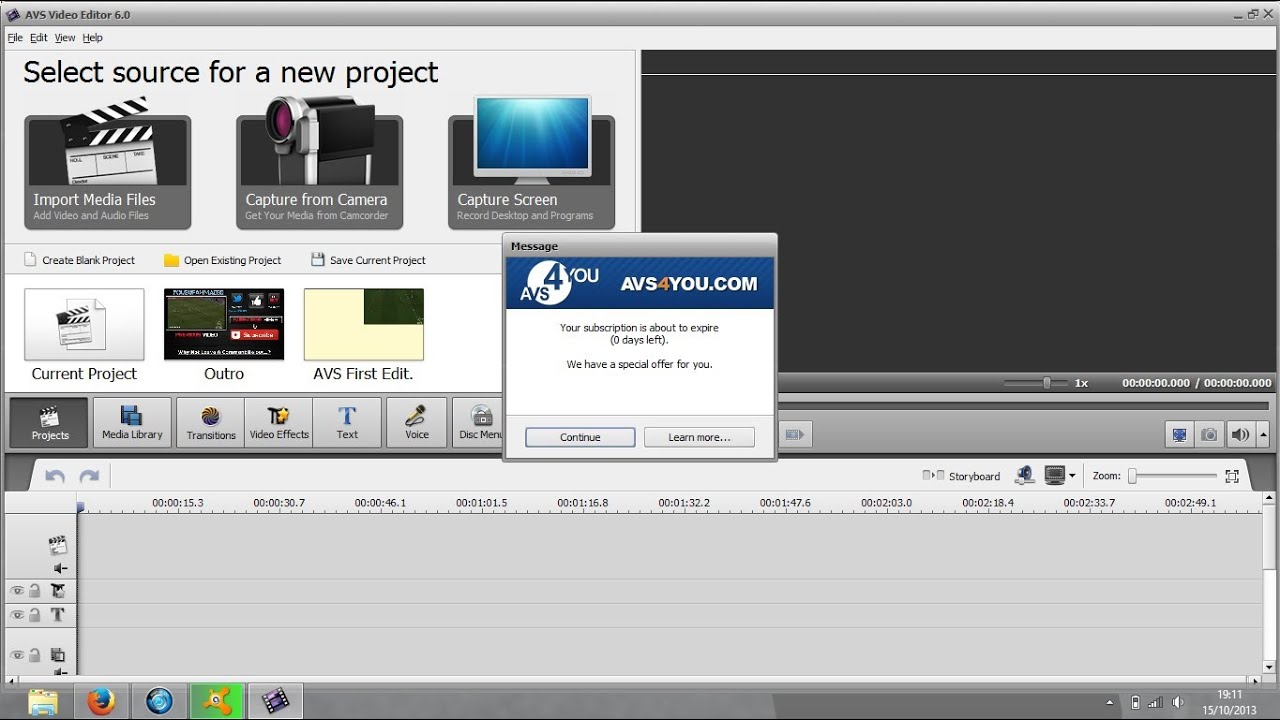
Task: Hide the video effects track eye icon
Action: pyautogui.click(x=17, y=591)
